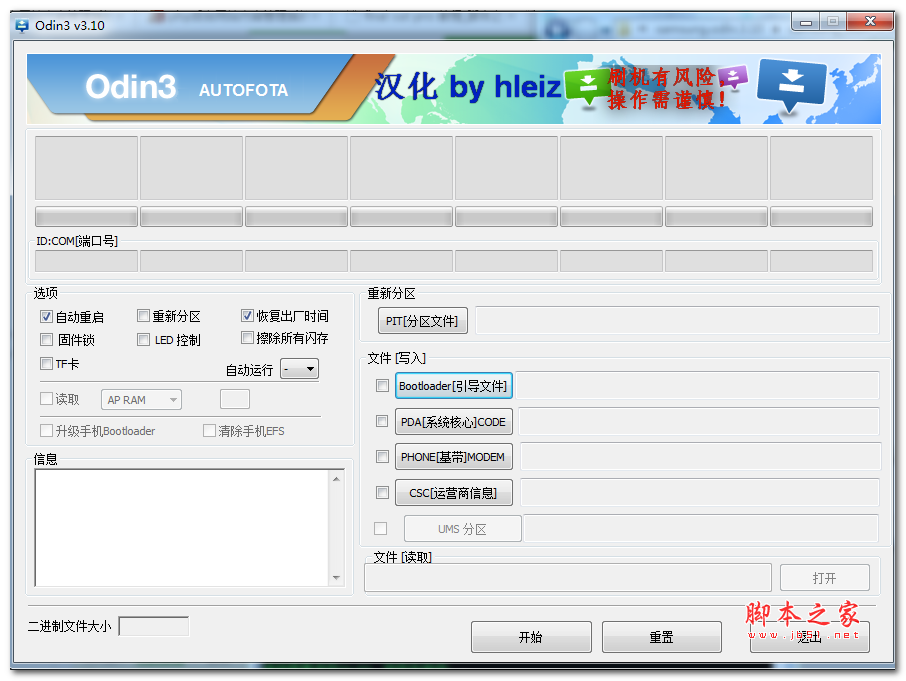This screenshot has width=906, height=681.
Task: Enable the checkbox beside Bootloader[引导文件]
Action: click(x=382, y=385)
